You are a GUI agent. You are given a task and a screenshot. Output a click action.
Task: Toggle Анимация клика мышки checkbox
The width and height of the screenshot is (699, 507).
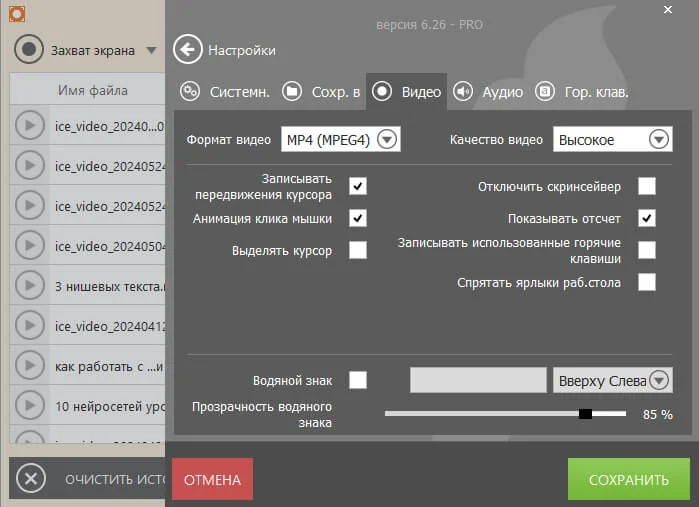point(358,218)
